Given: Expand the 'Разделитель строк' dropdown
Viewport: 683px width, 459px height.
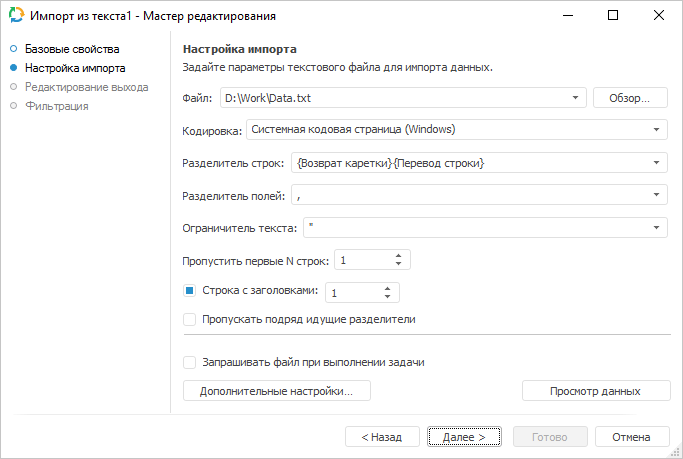Looking at the screenshot, I should pyautogui.click(x=656, y=163).
